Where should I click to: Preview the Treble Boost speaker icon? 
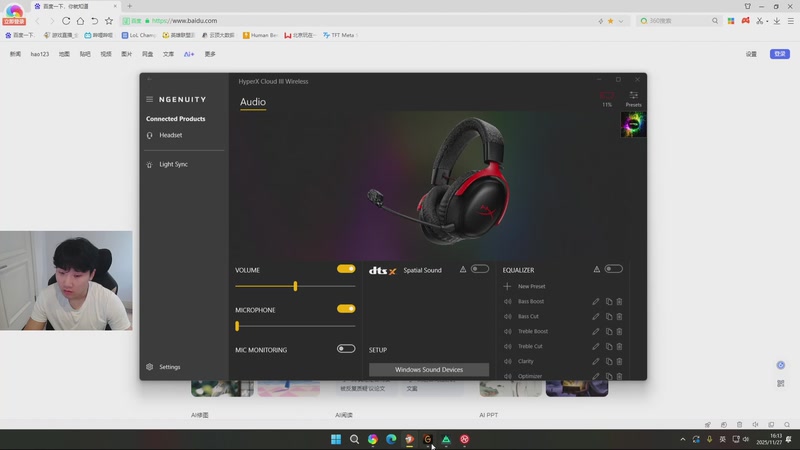(x=508, y=331)
